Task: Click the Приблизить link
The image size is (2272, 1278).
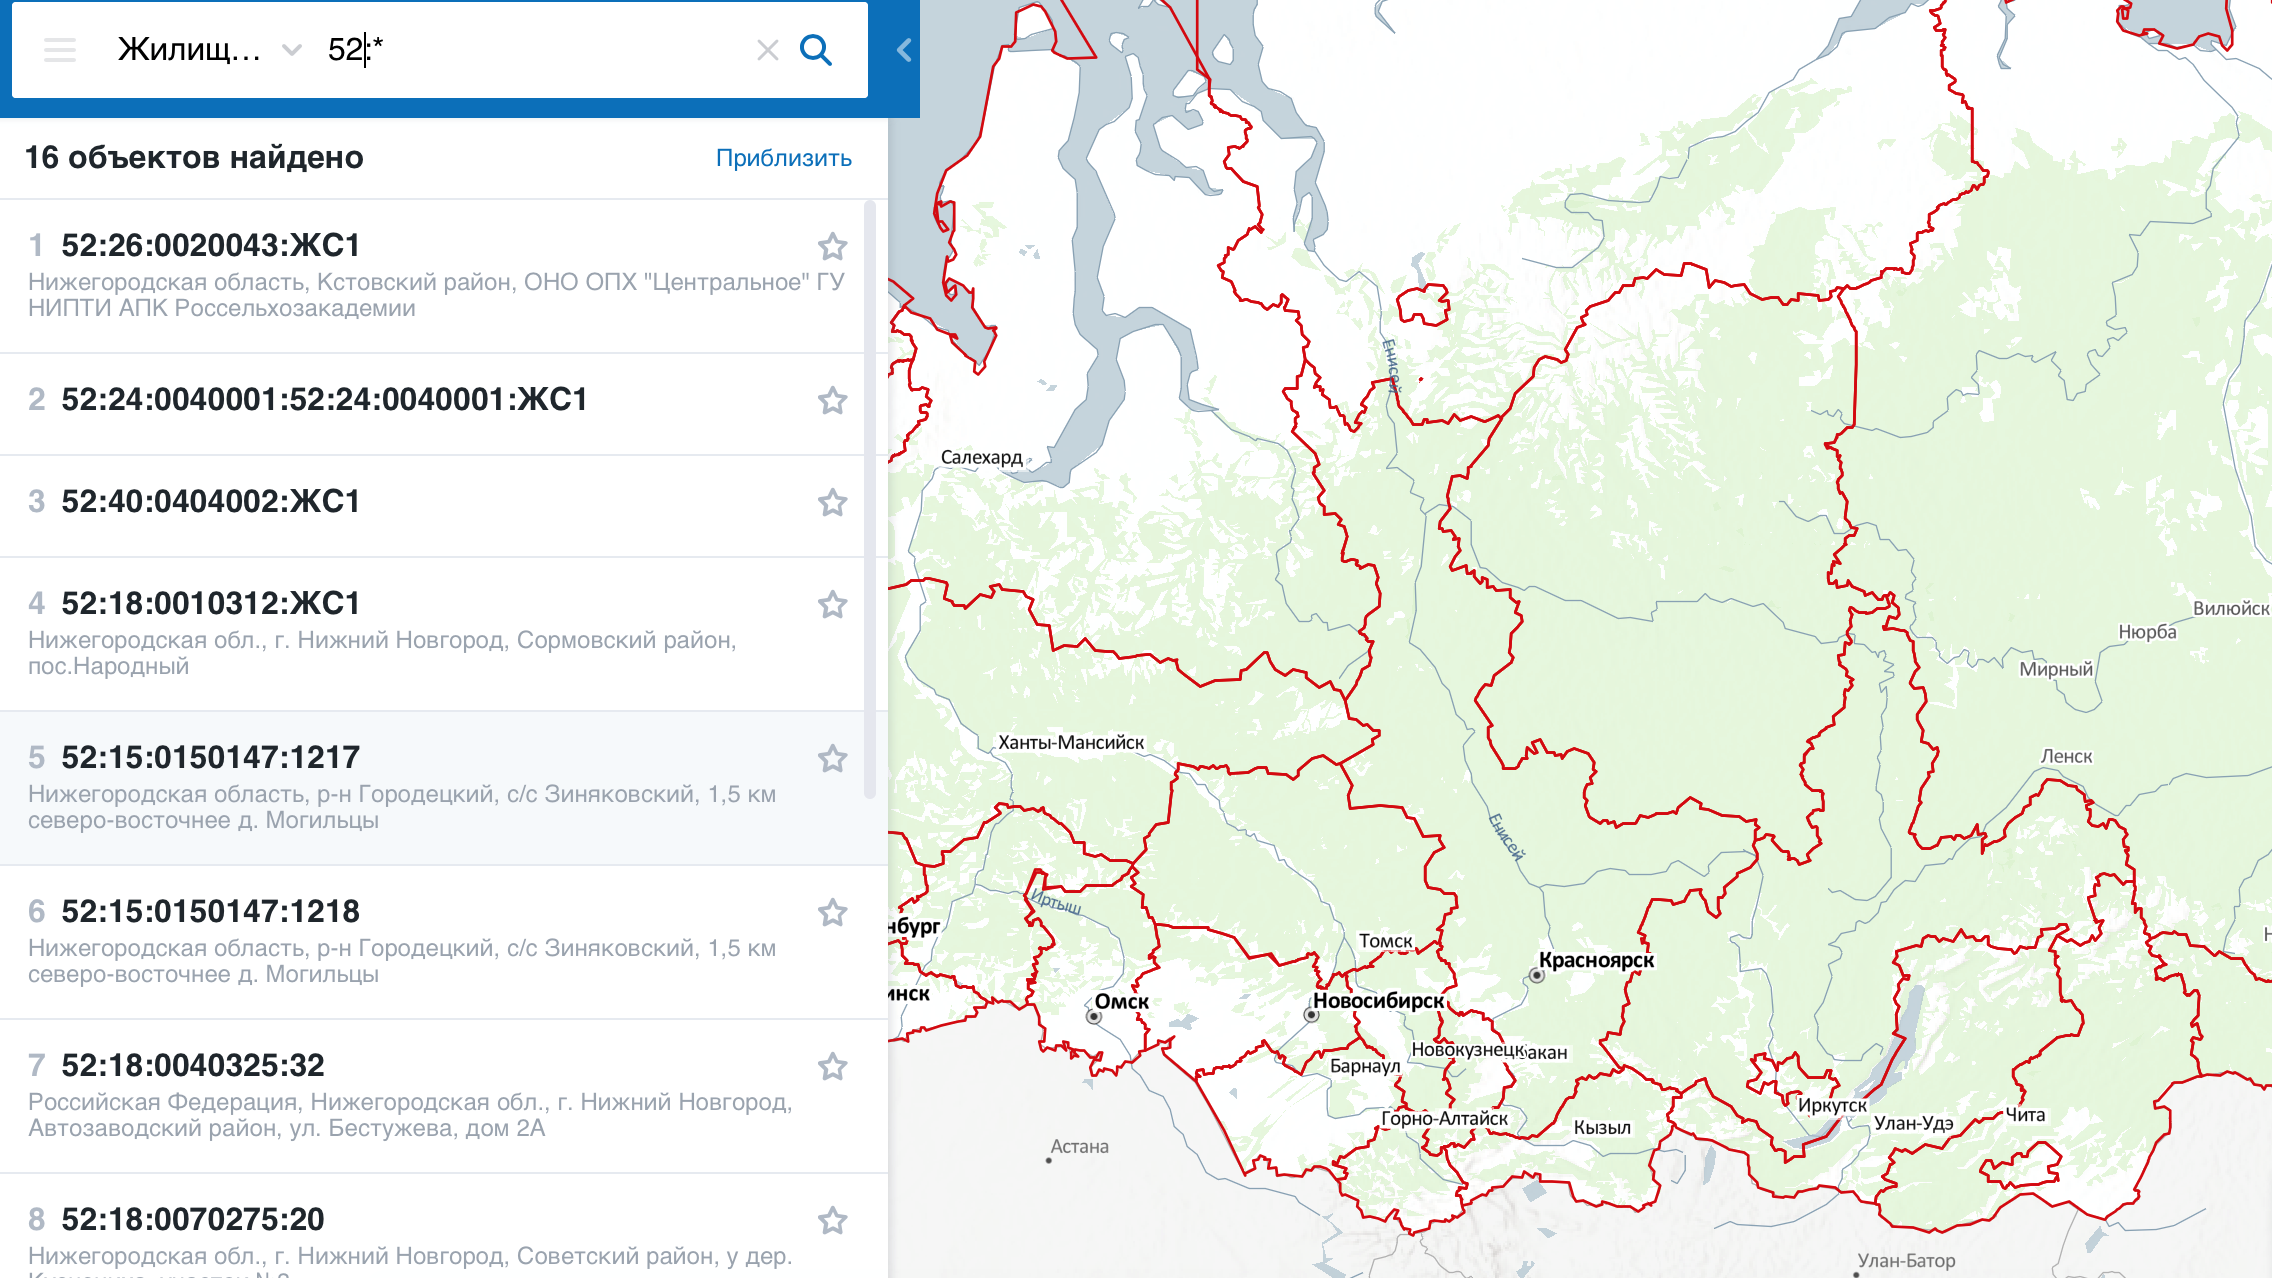Action: tap(783, 158)
